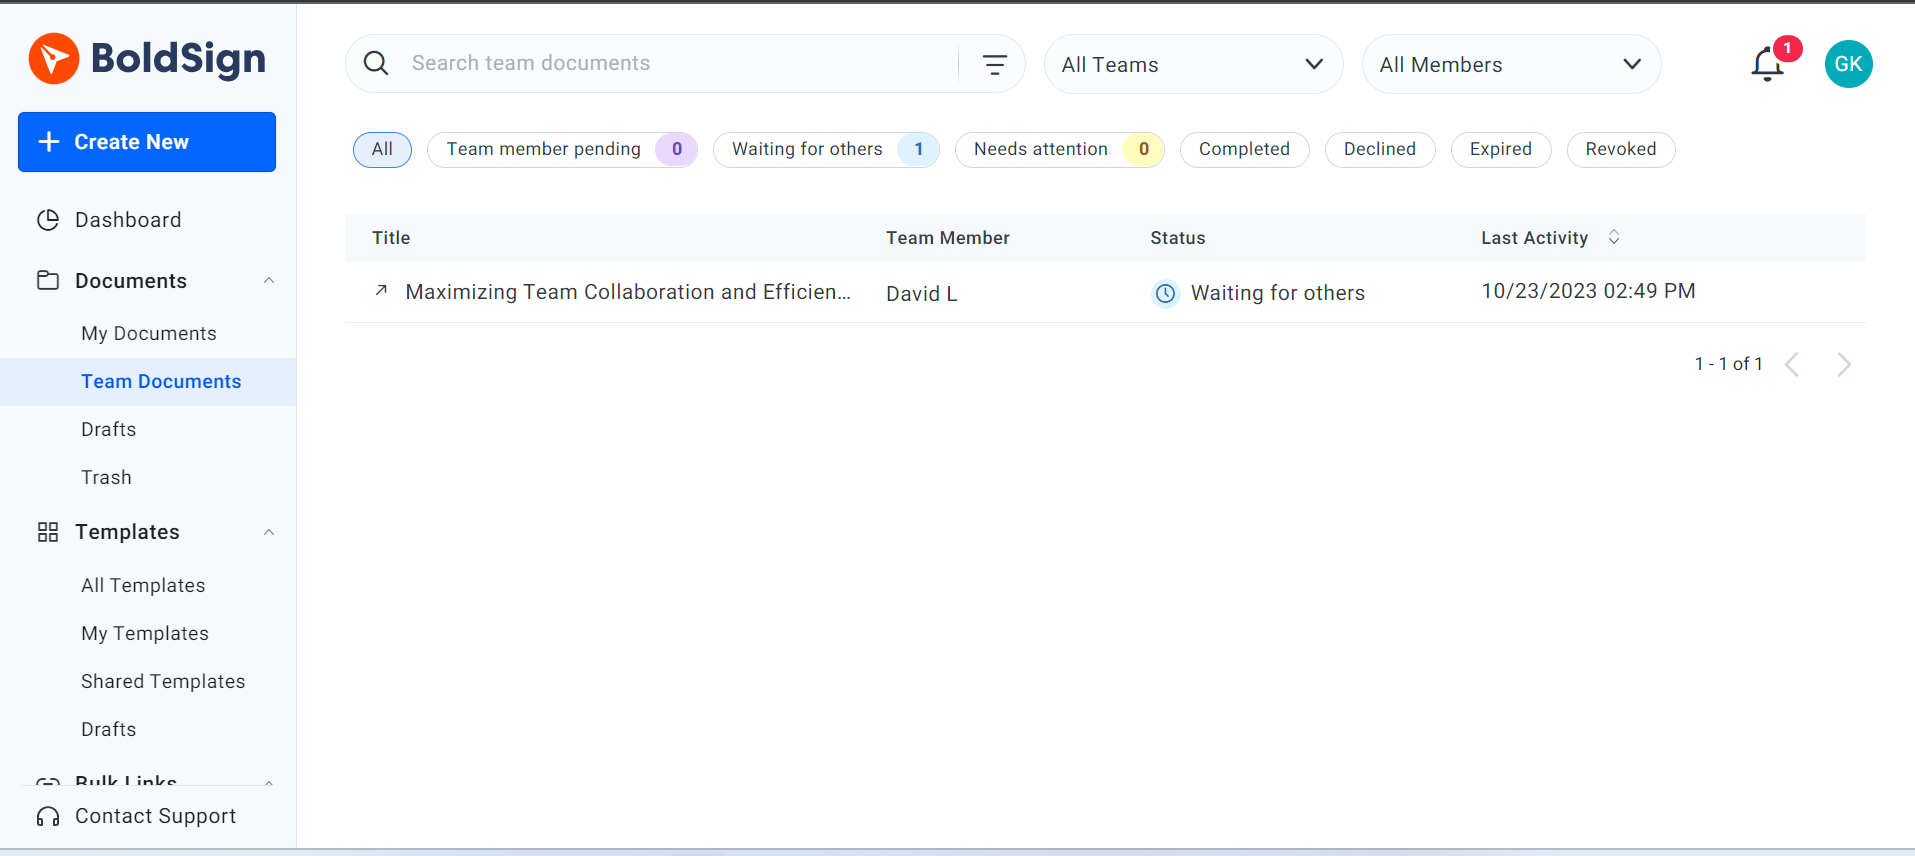Open Shared Templates in sidebar
The image size is (1915, 856).
163,681
